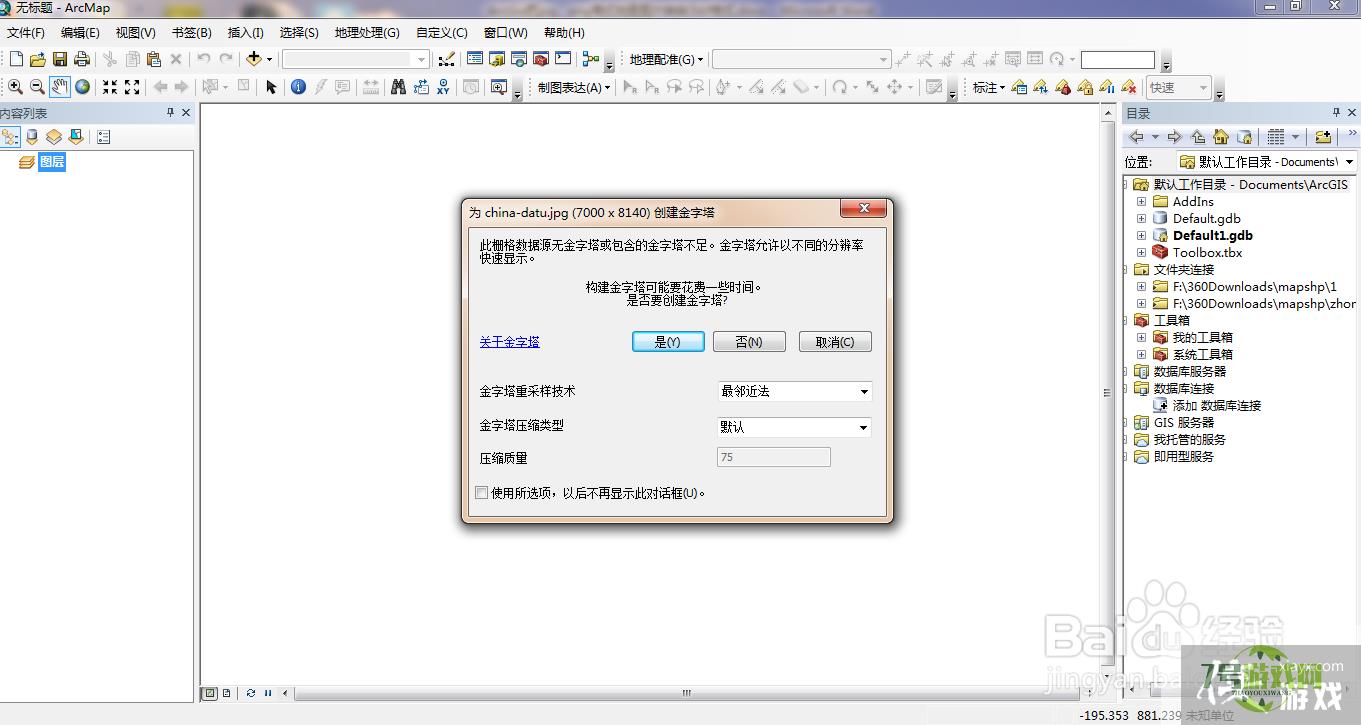Open the 窗口(W) menu

505,33
